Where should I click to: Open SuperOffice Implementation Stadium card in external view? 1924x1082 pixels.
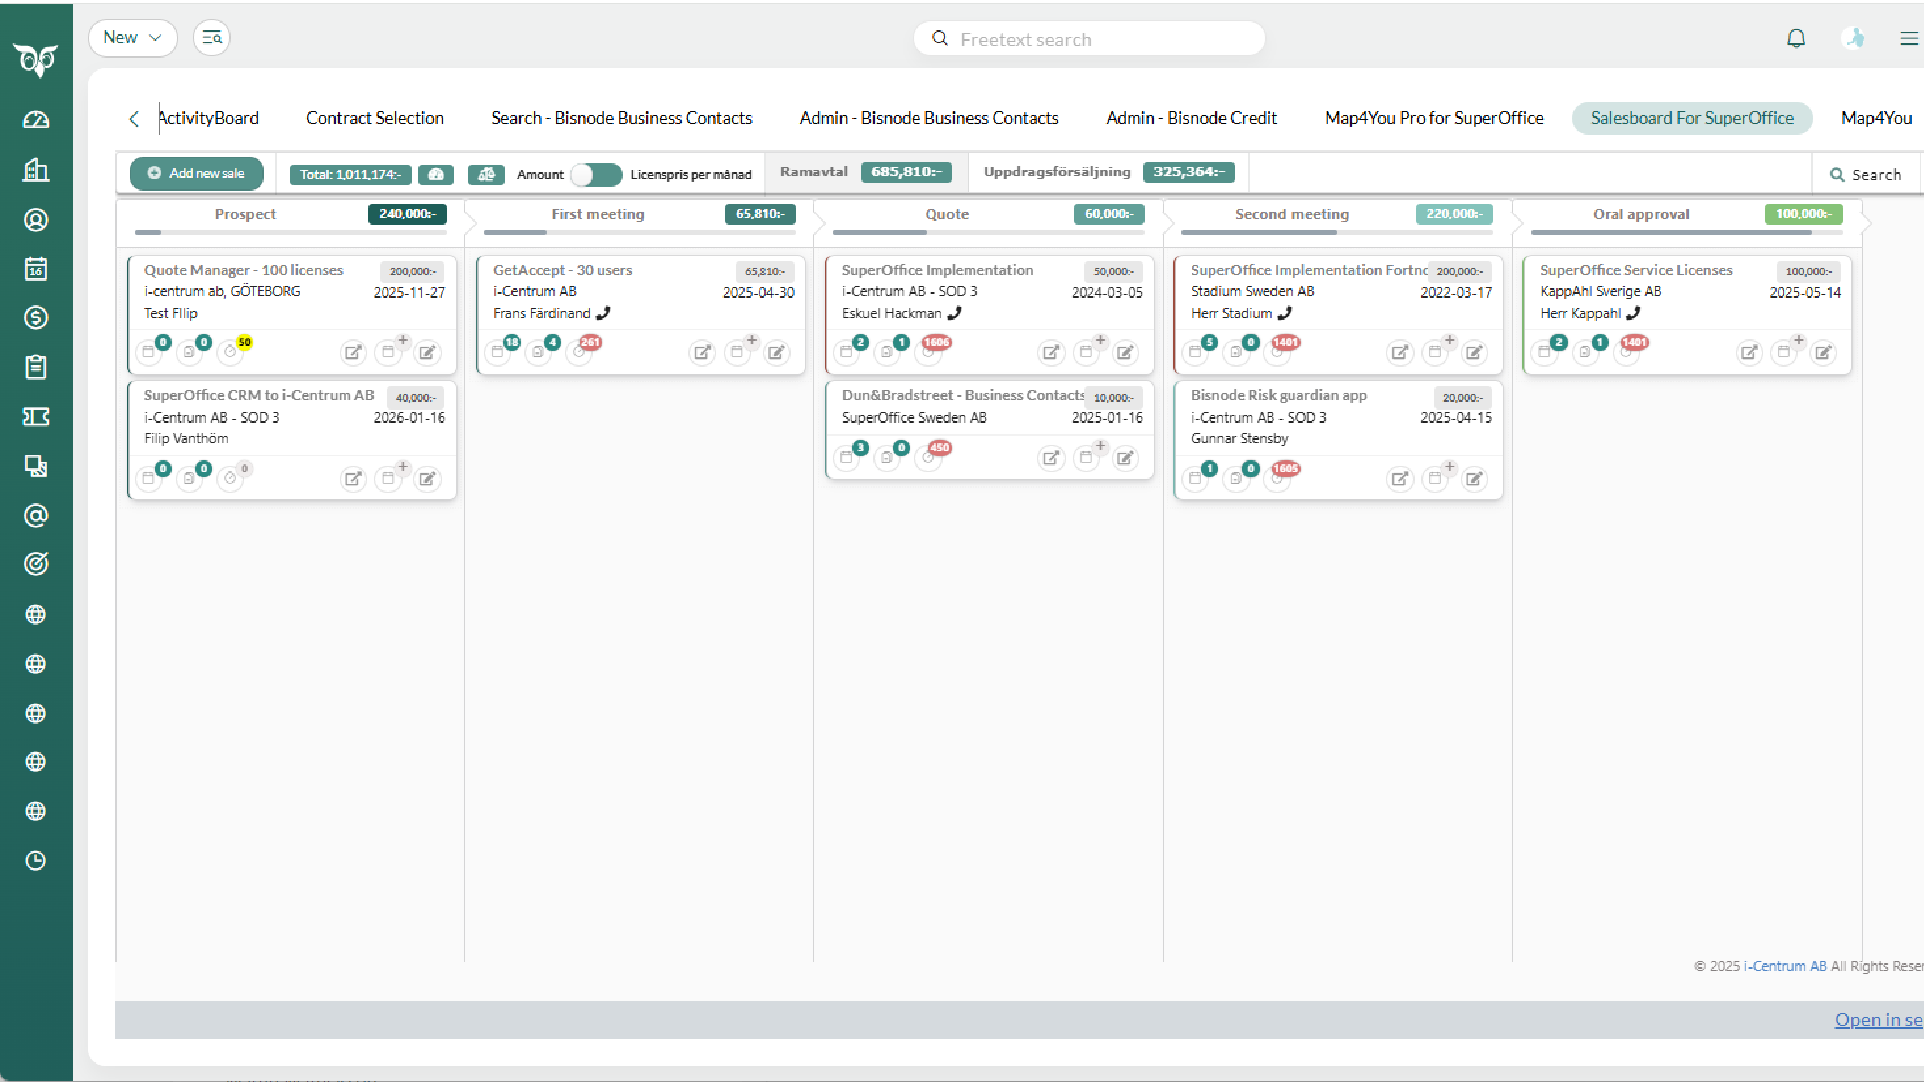1400,352
